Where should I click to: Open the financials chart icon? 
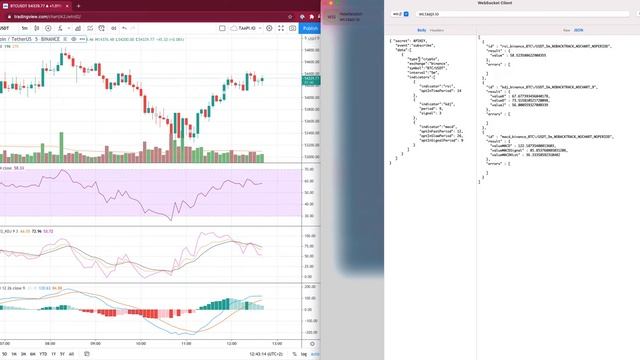point(78,28)
